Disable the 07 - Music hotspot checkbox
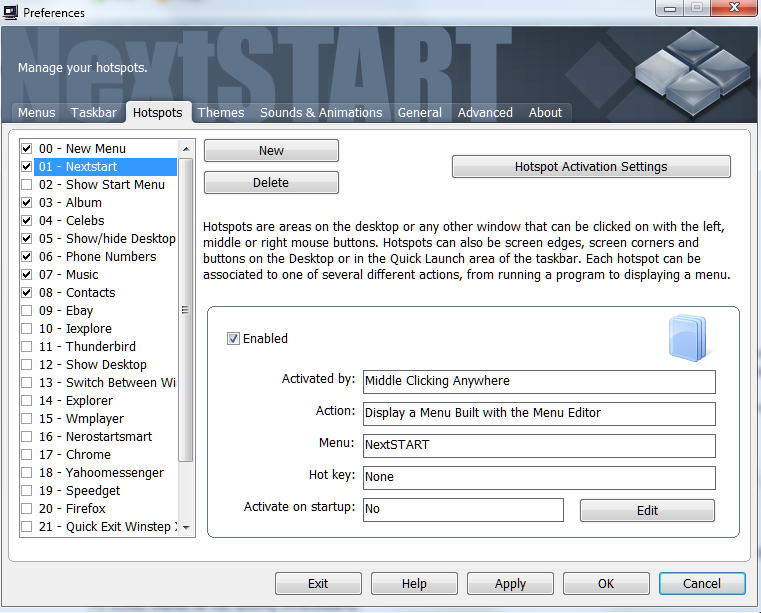Screen dimensions: 761x613 click(x=26, y=275)
